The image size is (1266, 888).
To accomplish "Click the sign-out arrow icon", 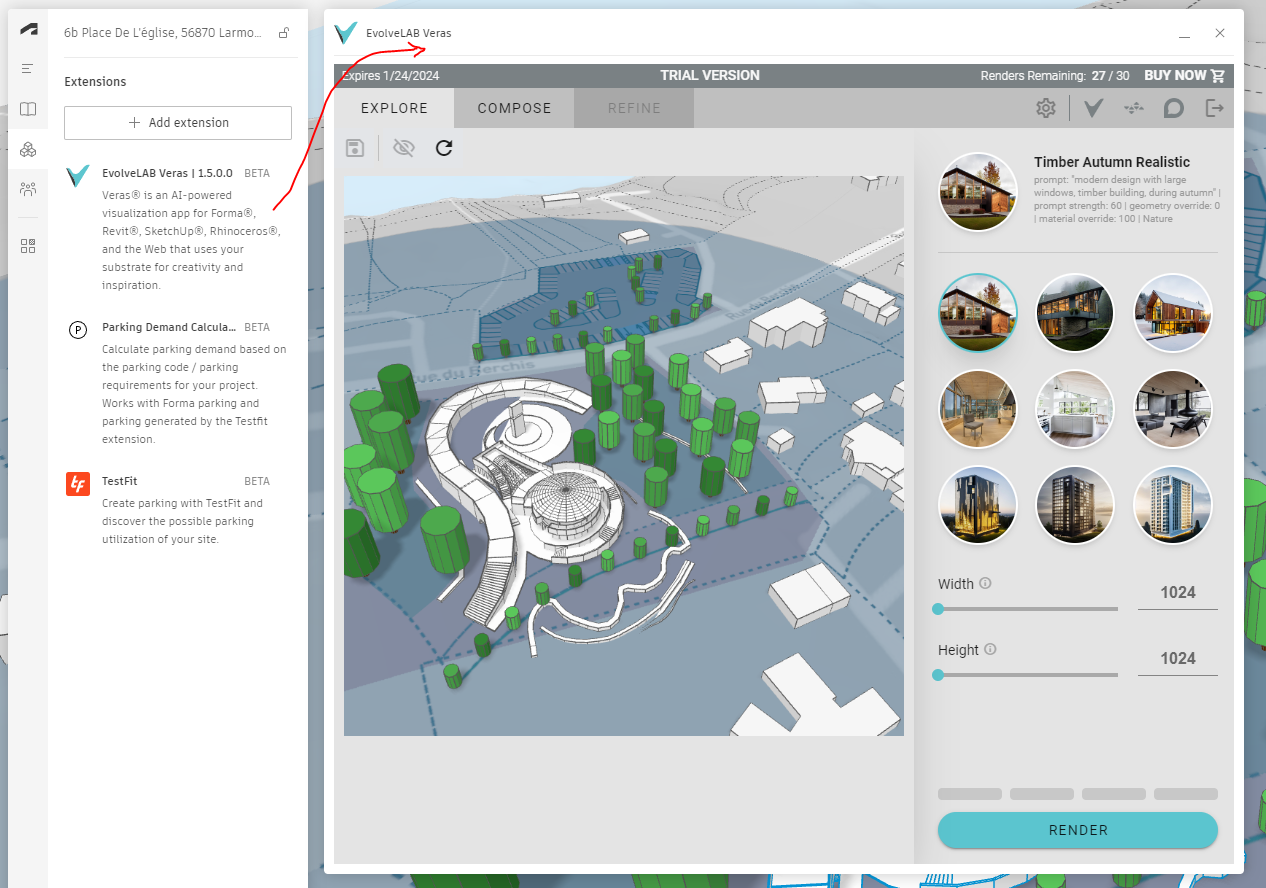I will (1215, 108).
